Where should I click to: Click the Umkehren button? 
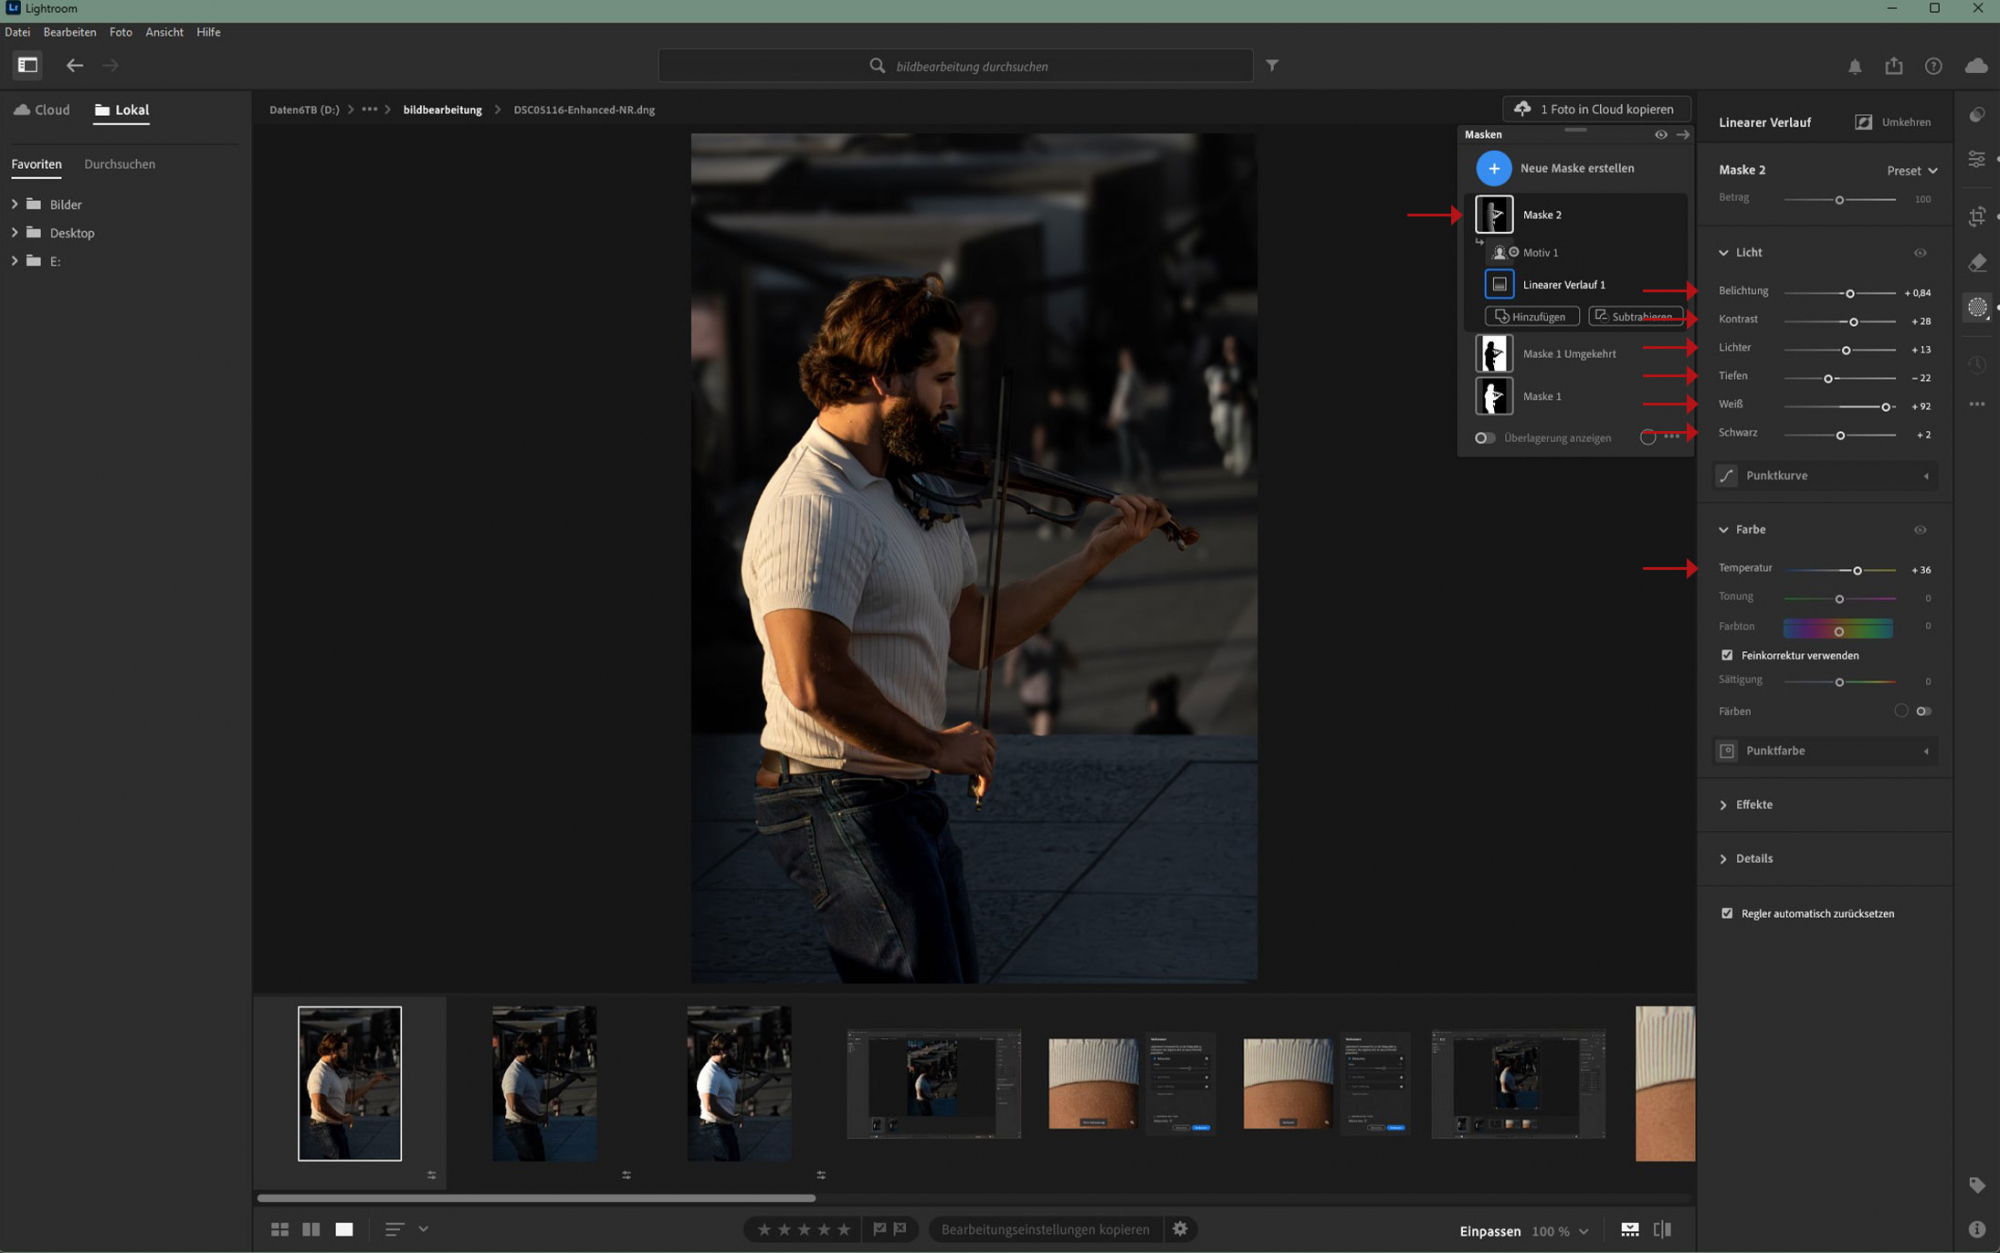(x=1893, y=122)
